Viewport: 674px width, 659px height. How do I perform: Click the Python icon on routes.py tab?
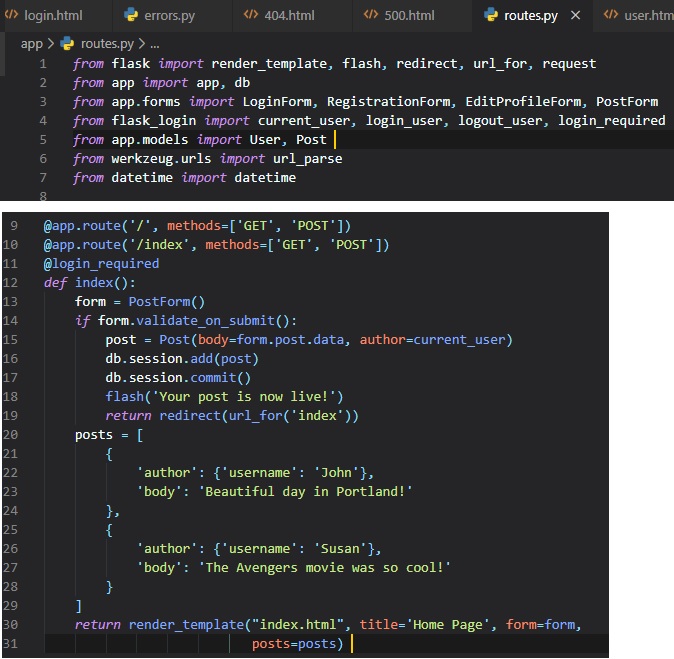point(491,16)
